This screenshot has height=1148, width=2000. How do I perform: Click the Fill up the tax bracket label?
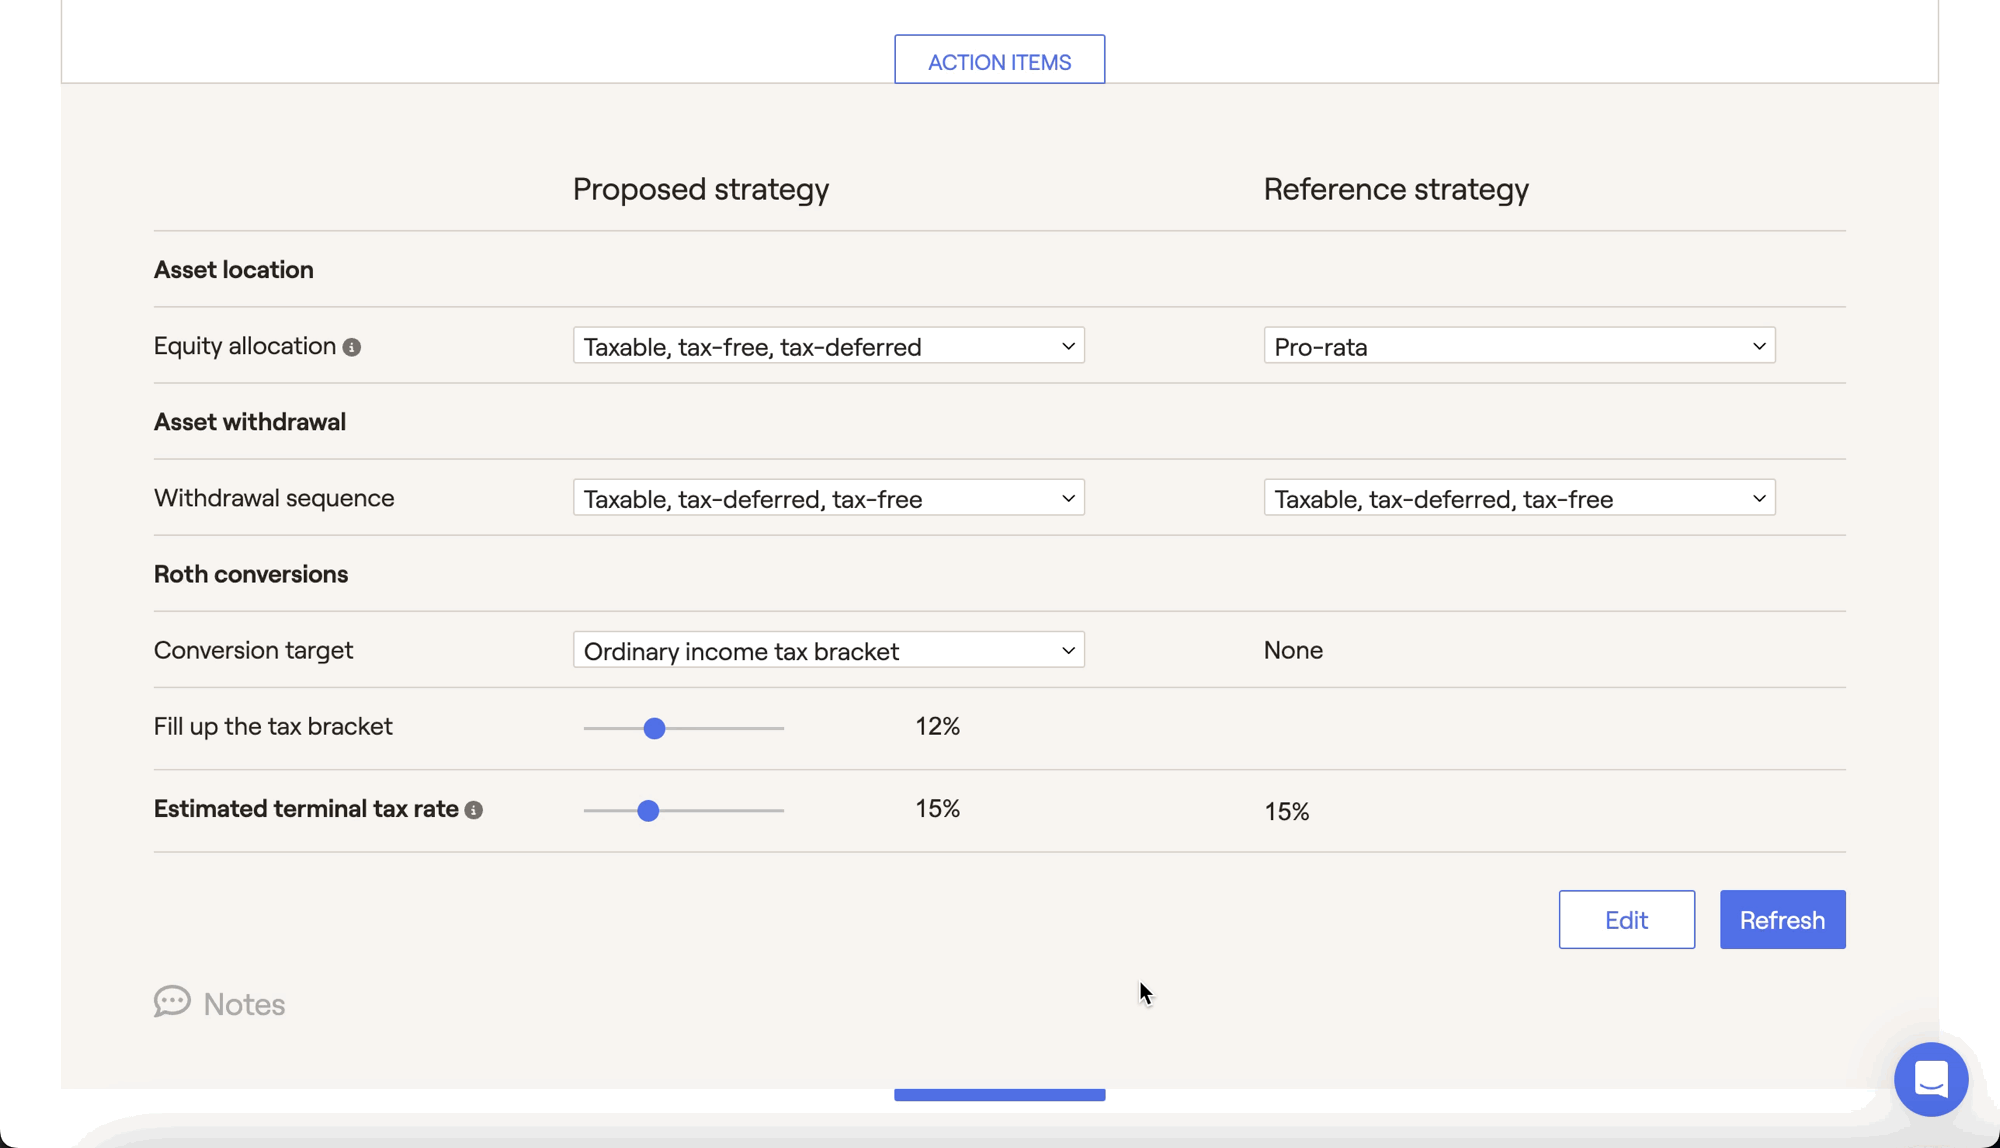[x=273, y=726]
